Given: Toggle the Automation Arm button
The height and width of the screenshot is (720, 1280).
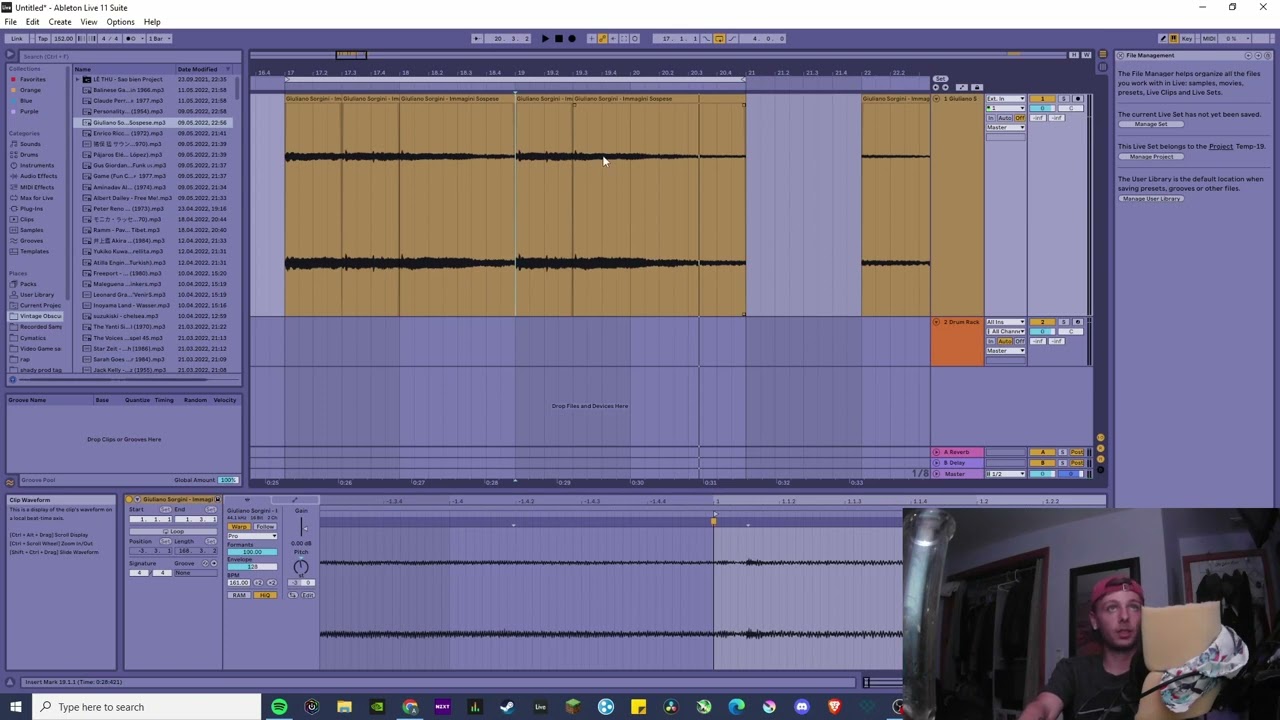Looking at the screenshot, I should click(x=602, y=39).
